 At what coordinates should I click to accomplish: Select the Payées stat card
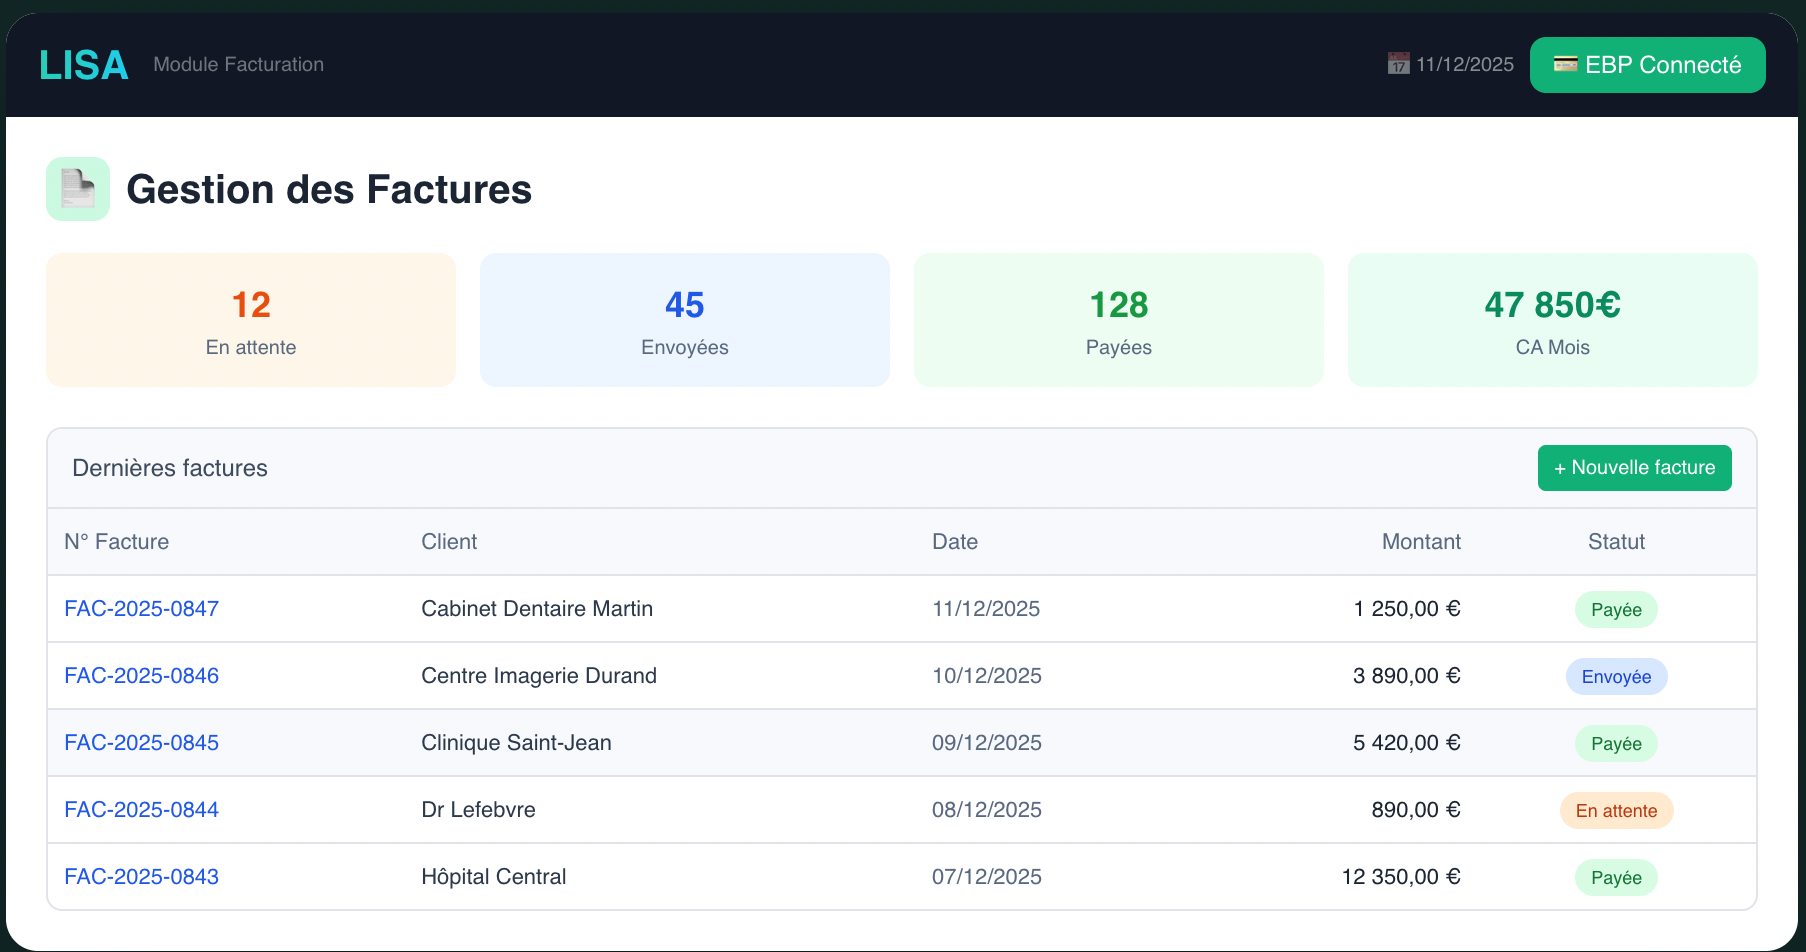[1119, 320]
